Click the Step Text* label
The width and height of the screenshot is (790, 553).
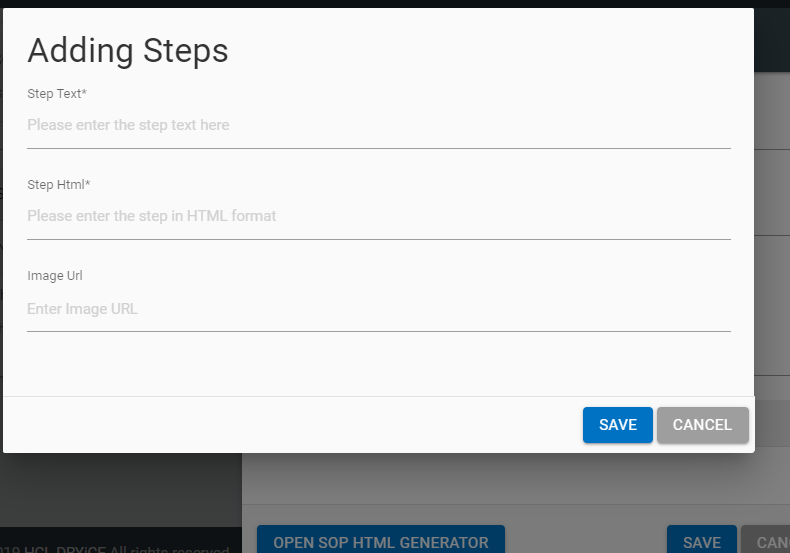[57, 94]
